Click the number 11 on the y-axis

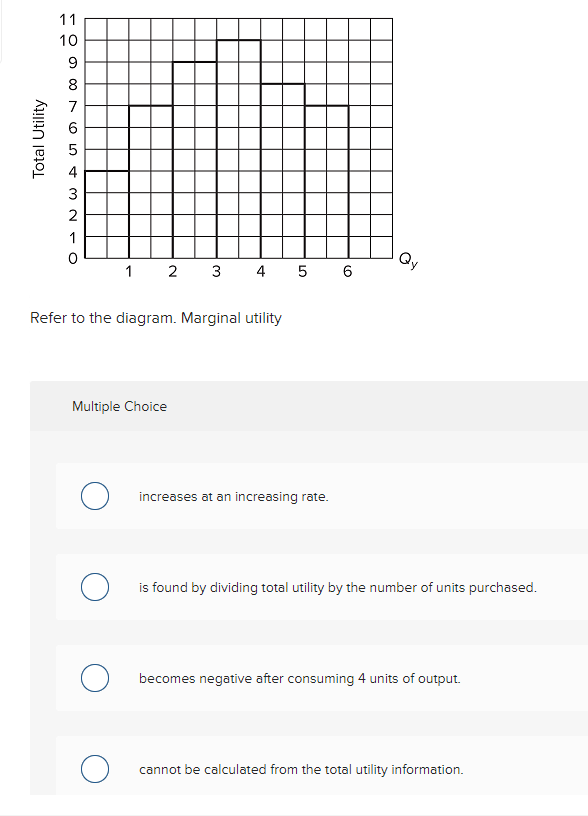coord(66,17)
